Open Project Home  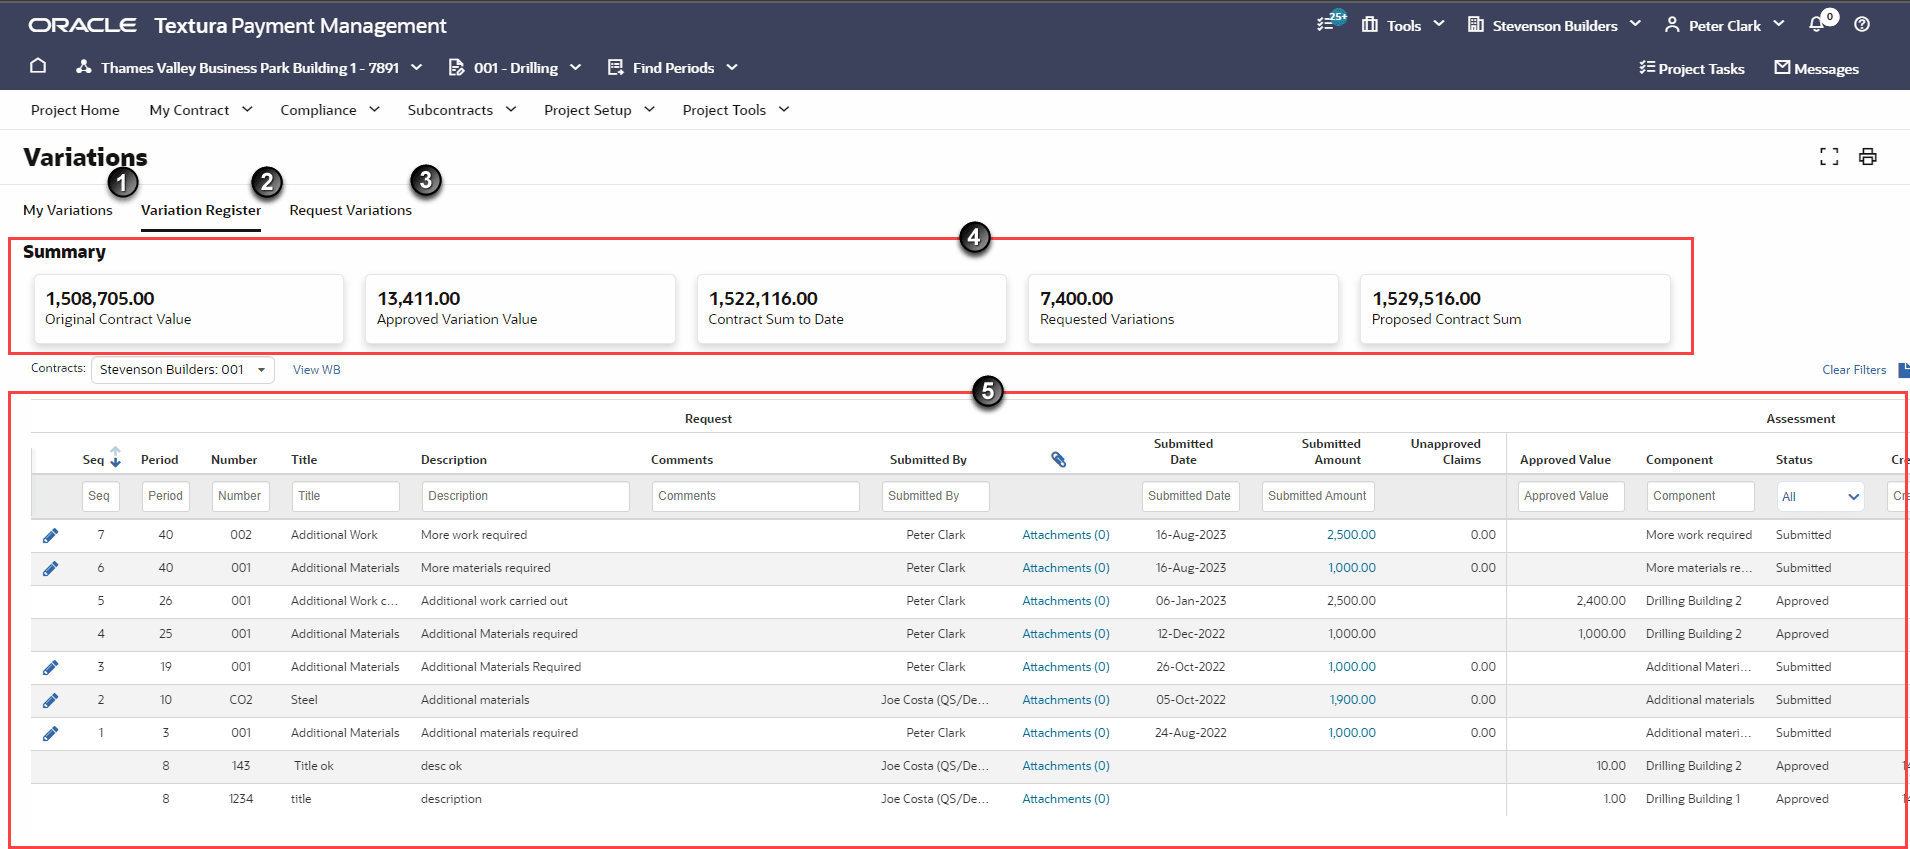point(75,110)
